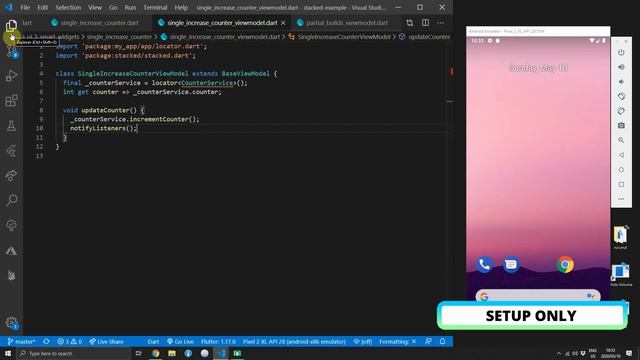Click Formatting status item
Image resolution: width=640 pixels, height=360 pixels.
click(398, 342)
